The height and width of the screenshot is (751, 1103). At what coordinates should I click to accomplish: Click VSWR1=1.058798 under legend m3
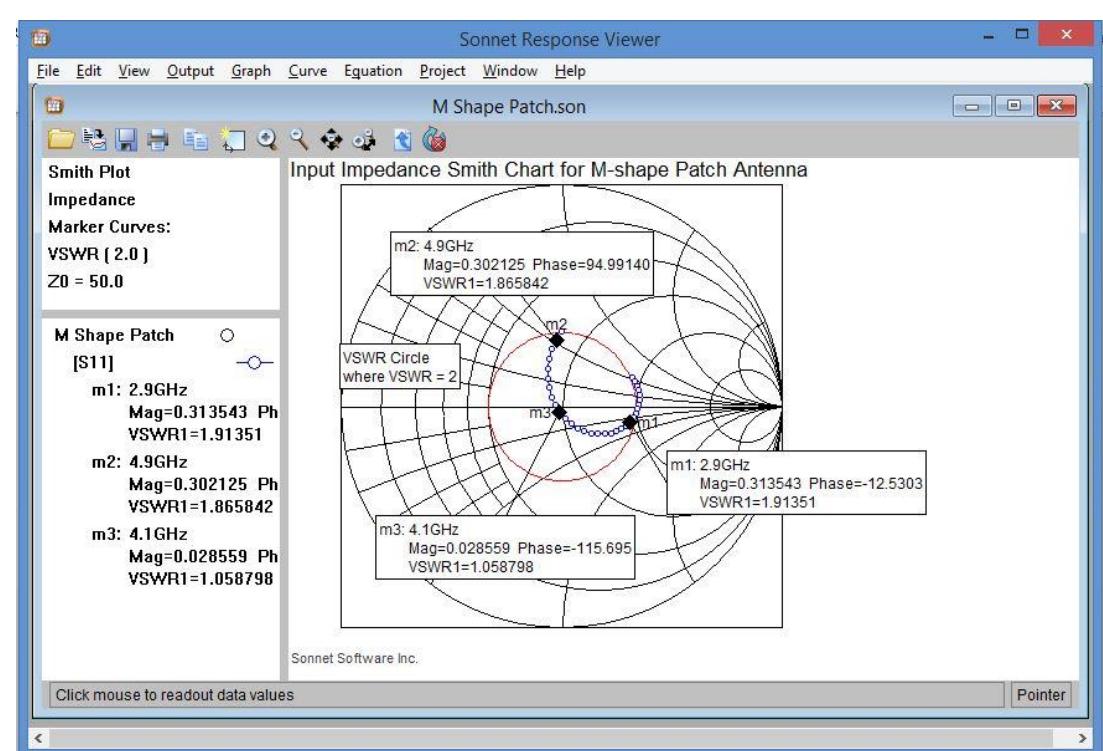click(200, 579)
